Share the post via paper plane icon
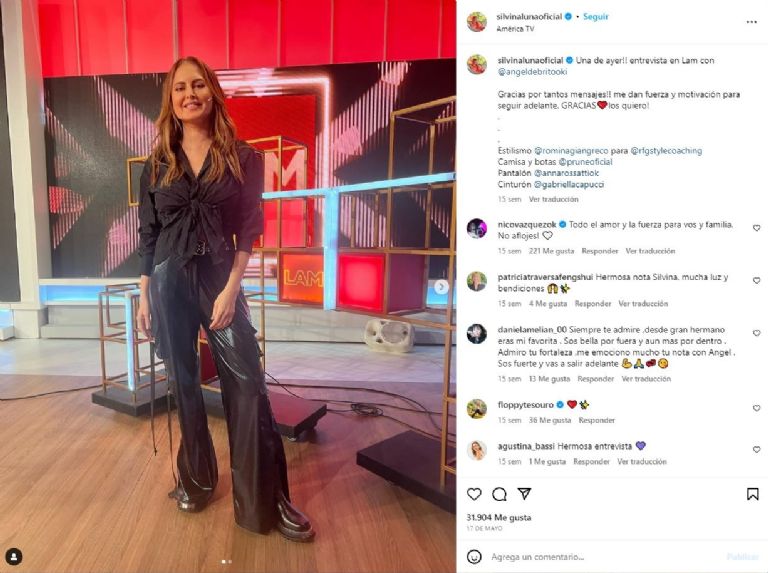Viewport: 768px width, 573px height. coord(524,494)
